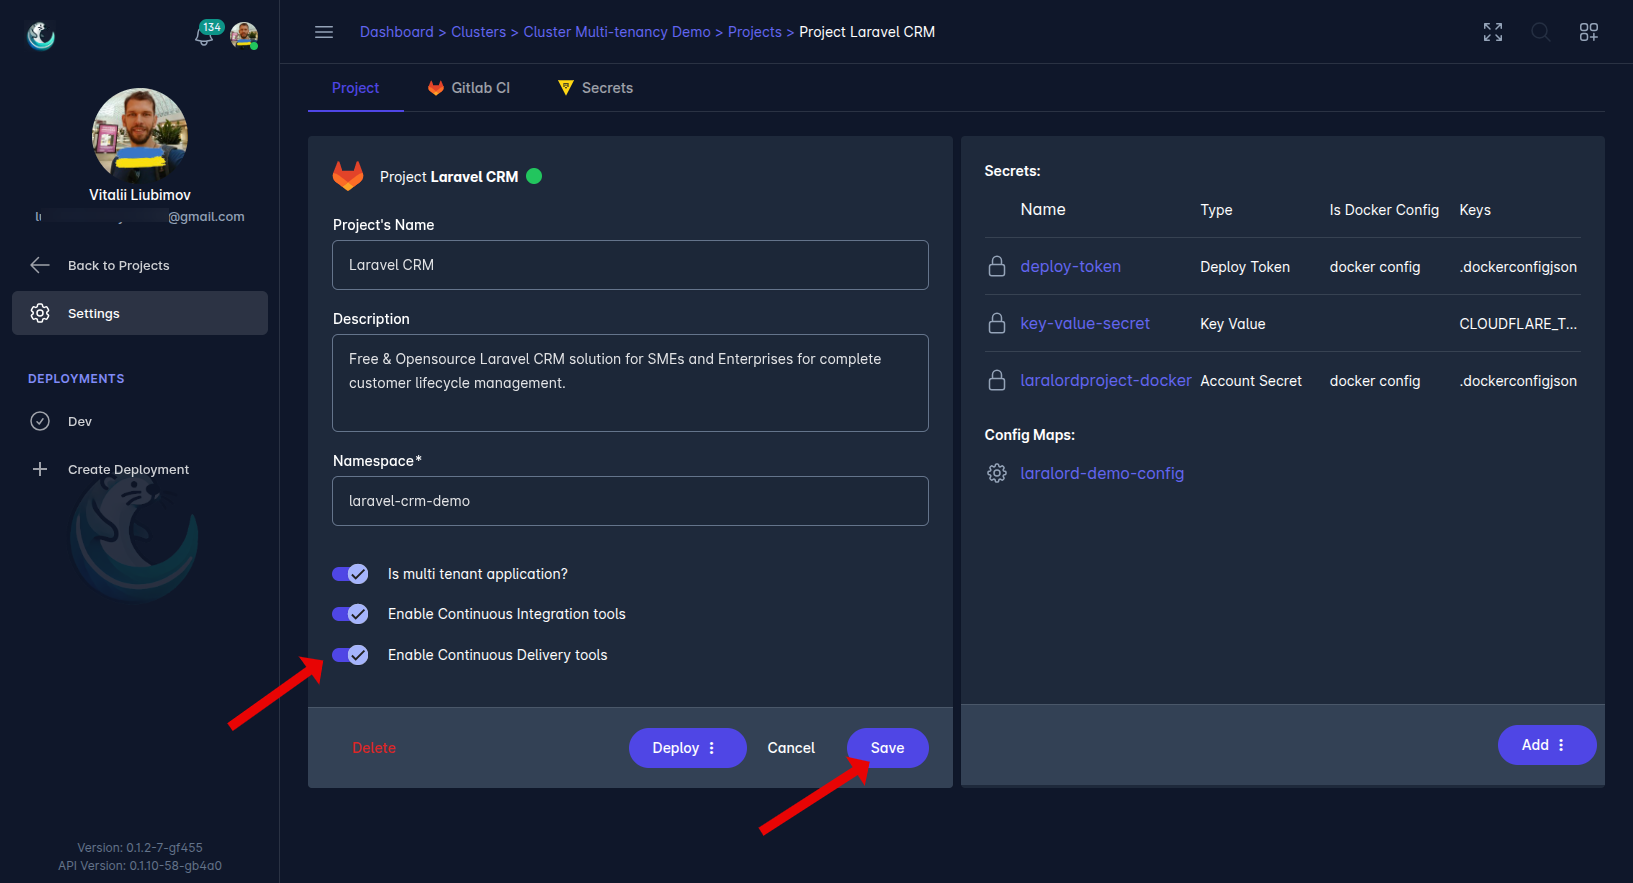Click the Settings gear icon in the sidebar
The width and height of the screenshot is (1633, 883).
click(x=40, y=313)
